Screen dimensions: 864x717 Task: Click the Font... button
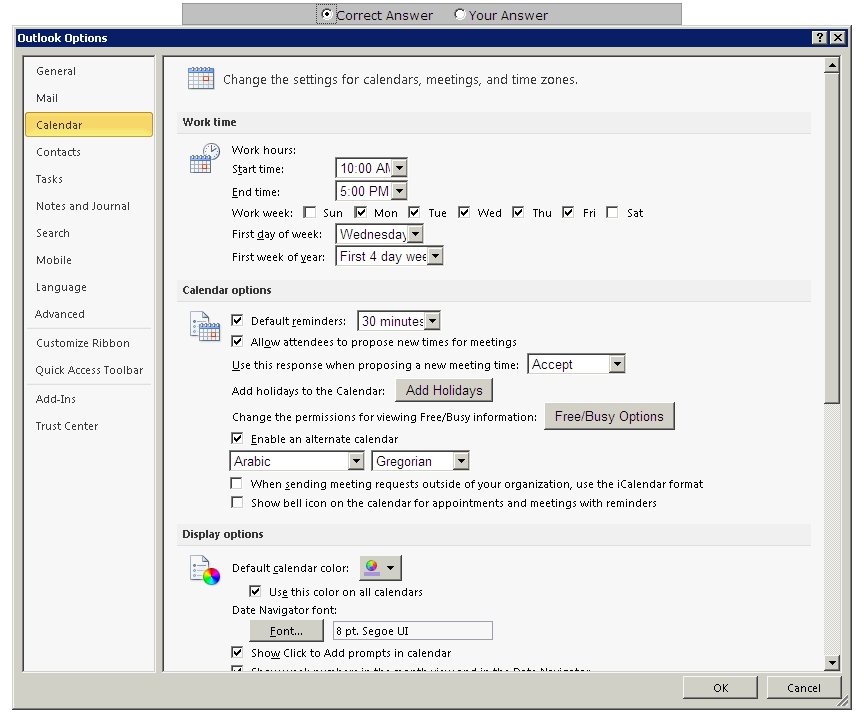click(x=287, y=631)
